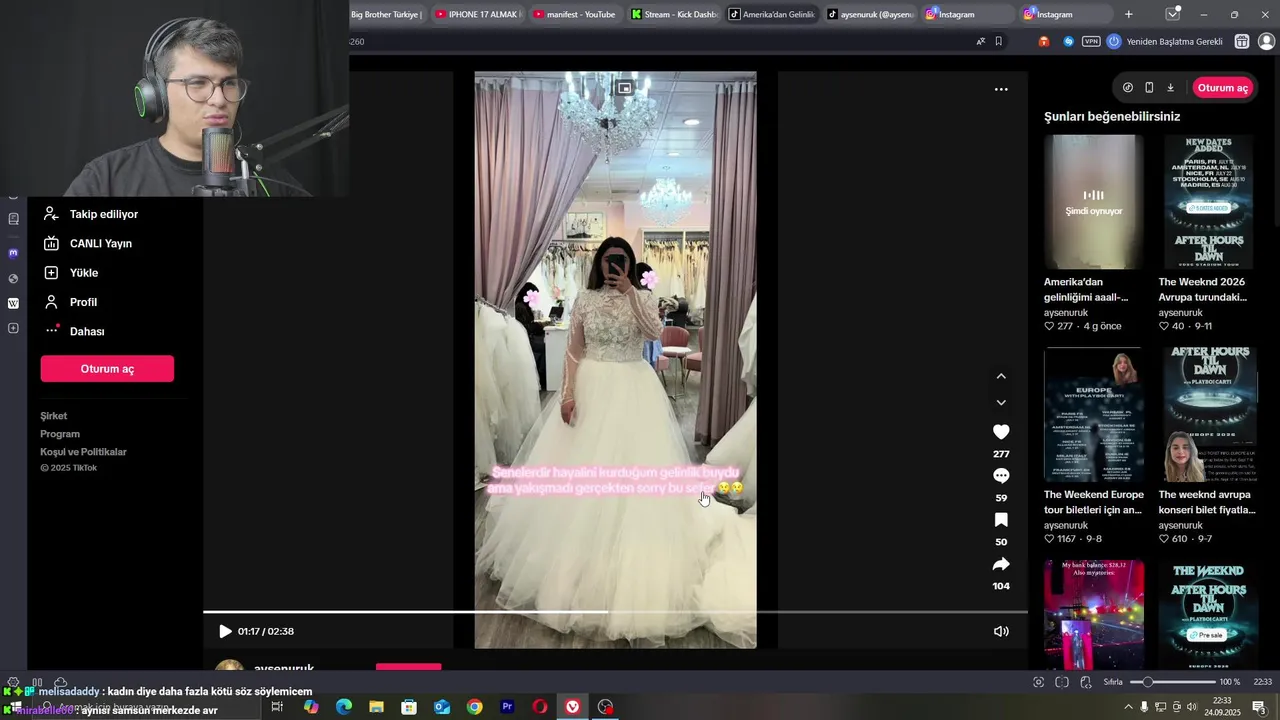
Task: Open the comments bubble icon with 59
Action: coord(1001,476)
